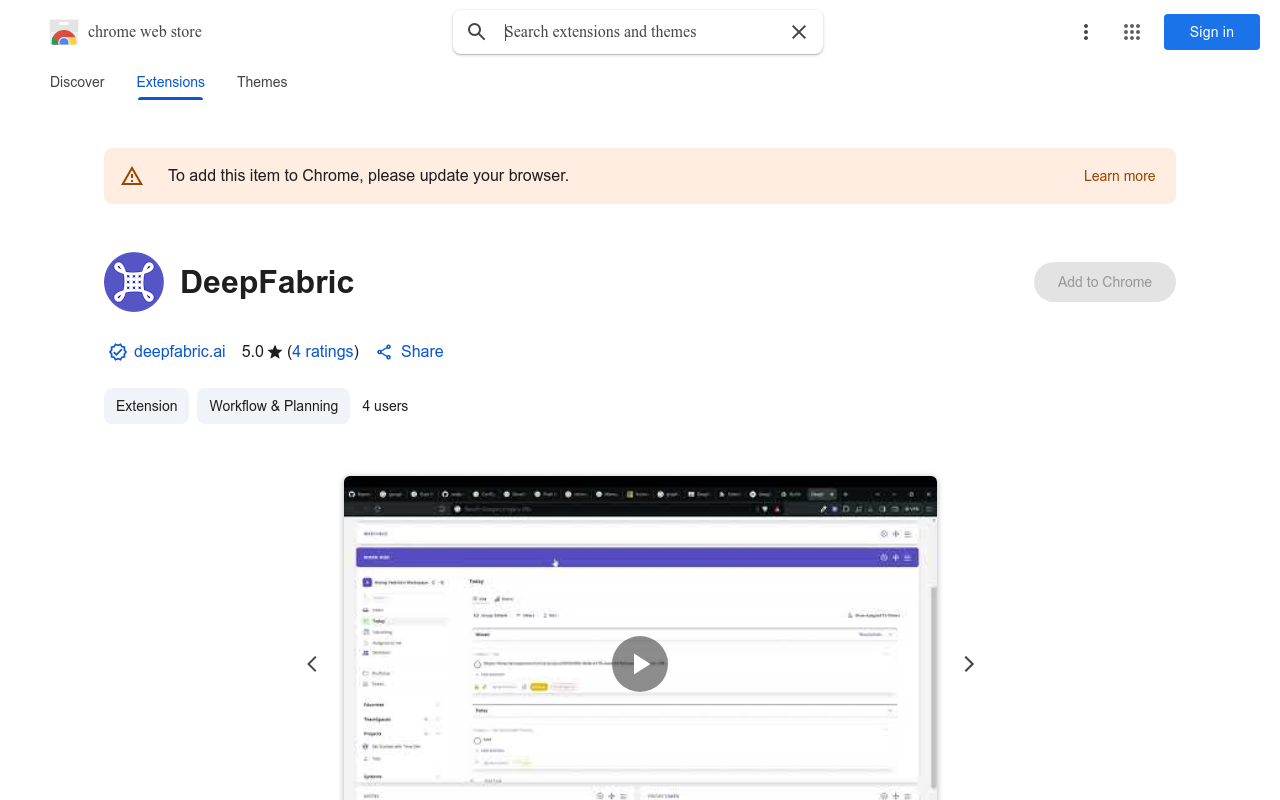1280x800 pixels.
Task: Go to previous screenshot with left arrow
Action: pyautogui.click(x=312, y=664)
